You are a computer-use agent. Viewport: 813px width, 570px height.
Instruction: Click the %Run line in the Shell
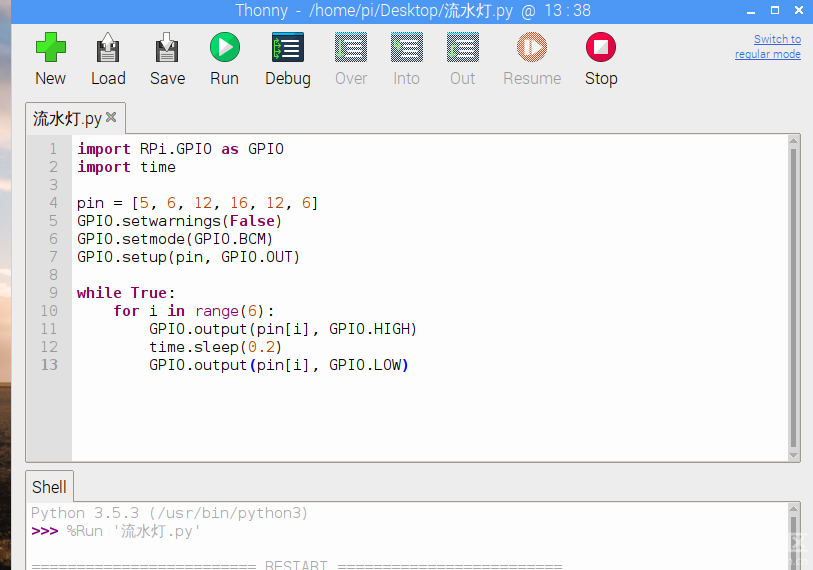pos(134,531)
